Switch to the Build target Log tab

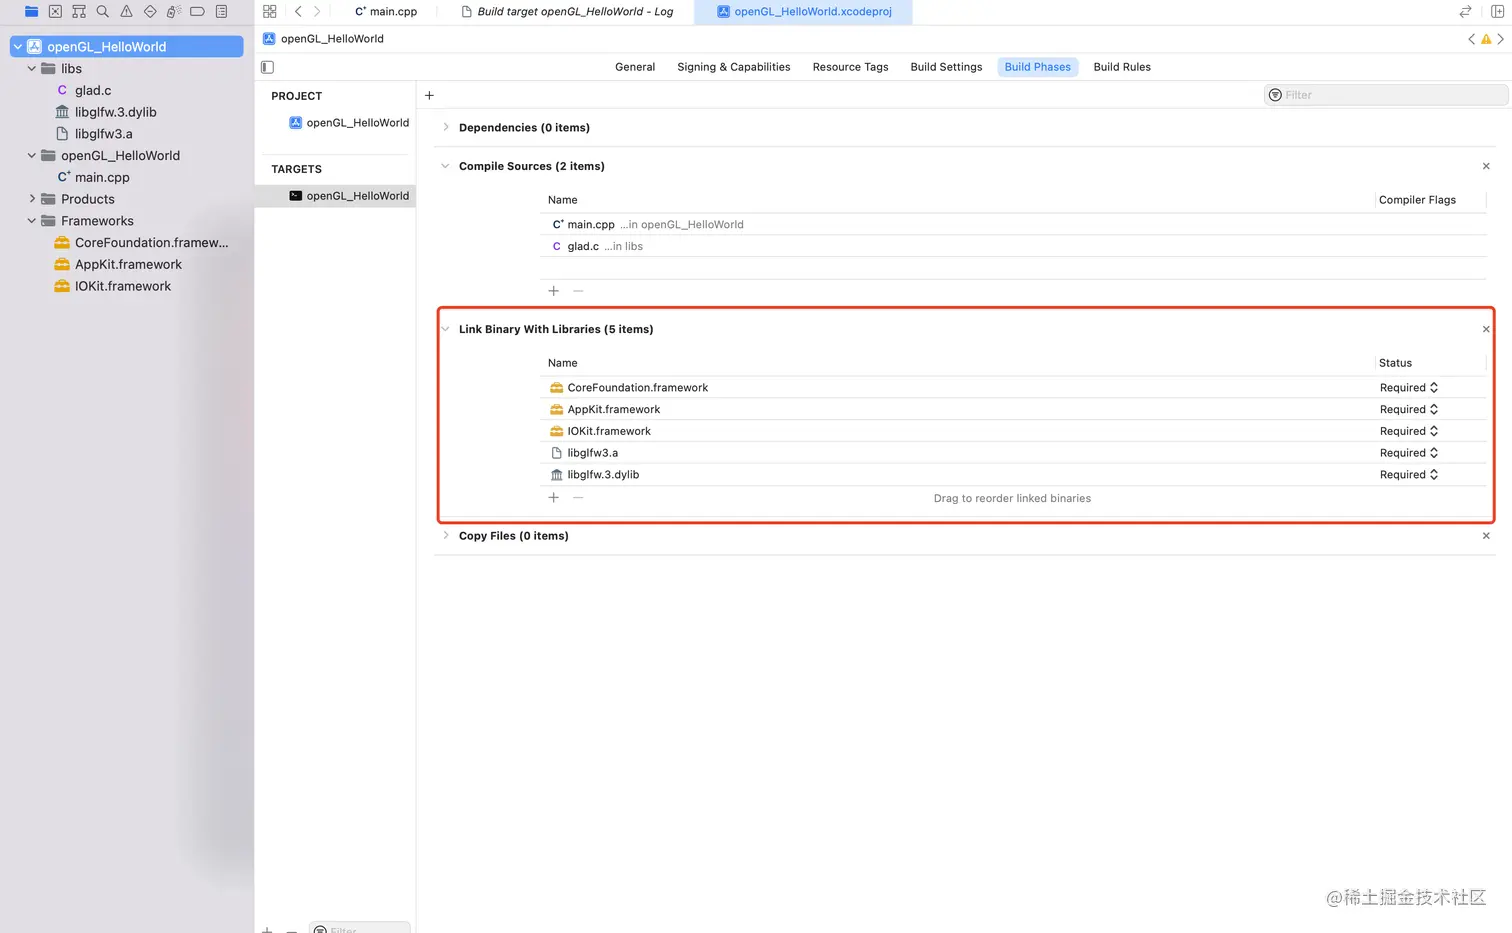pos(567,12)
